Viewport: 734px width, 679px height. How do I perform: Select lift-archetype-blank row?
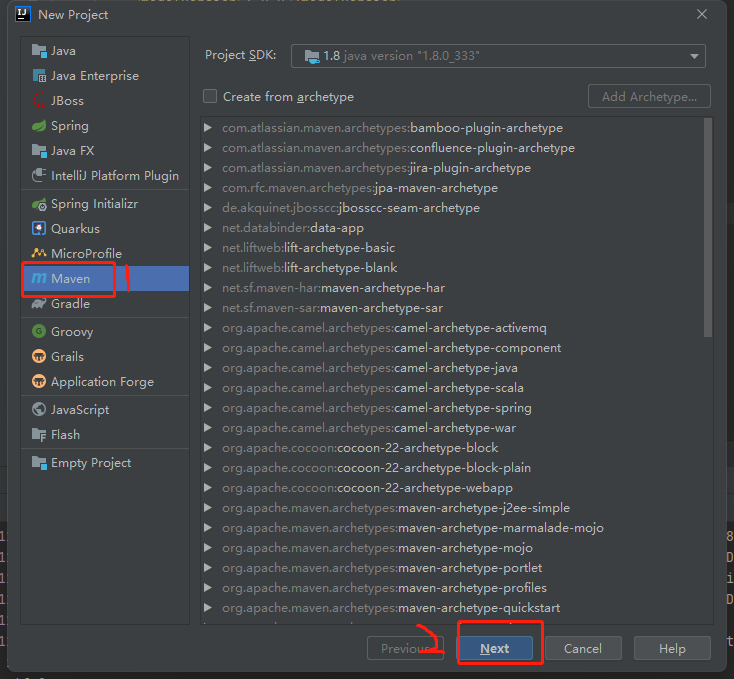pyautogui.click(x=452, y=268)
